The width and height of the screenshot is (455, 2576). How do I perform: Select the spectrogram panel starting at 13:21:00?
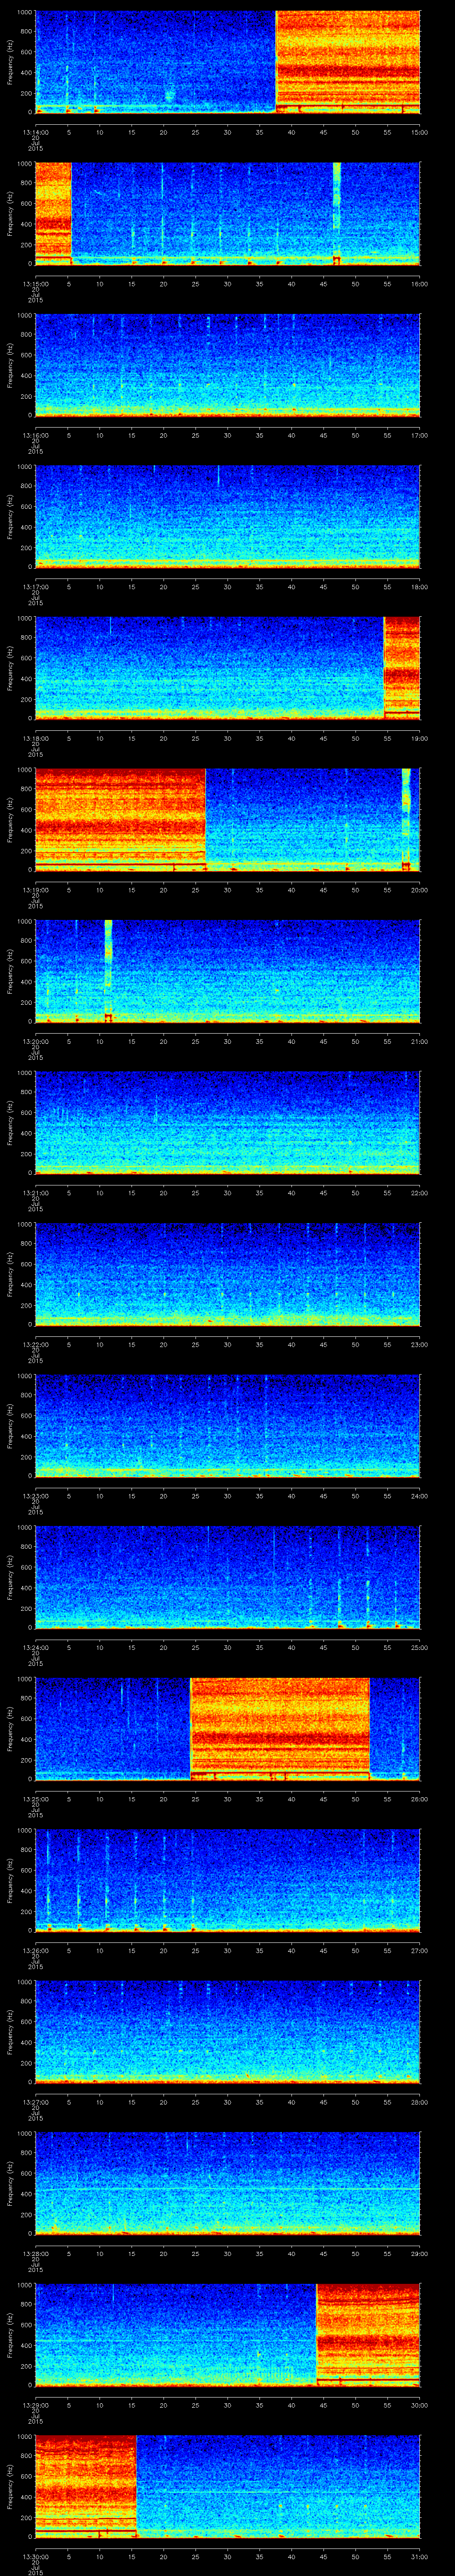pyautogui.click(x=227, y=1123)
